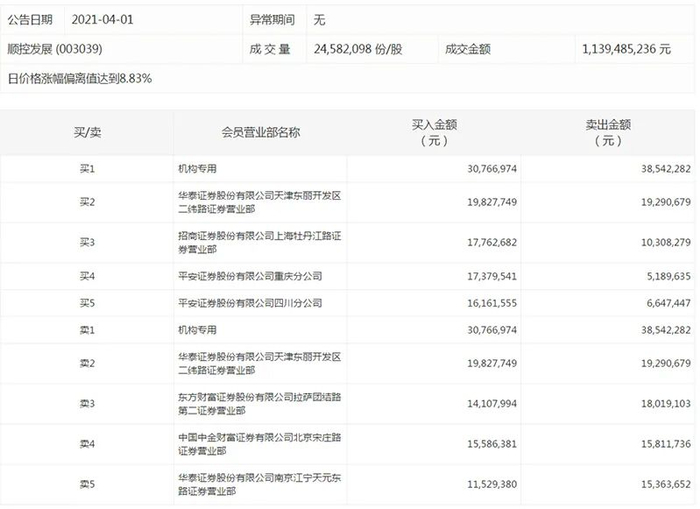This screenshot has height=509, width=700.
Task: Click the 卖出金额(元) column header
Action: coord(608,133)
